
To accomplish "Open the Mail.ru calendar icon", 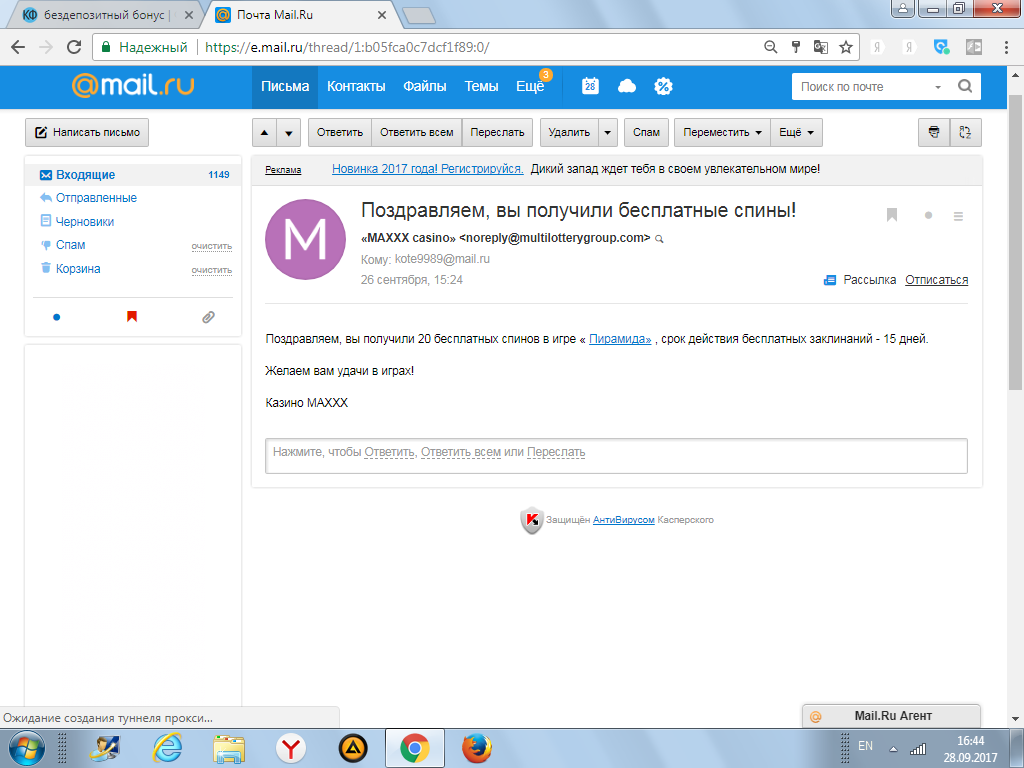I will point(590,86).
